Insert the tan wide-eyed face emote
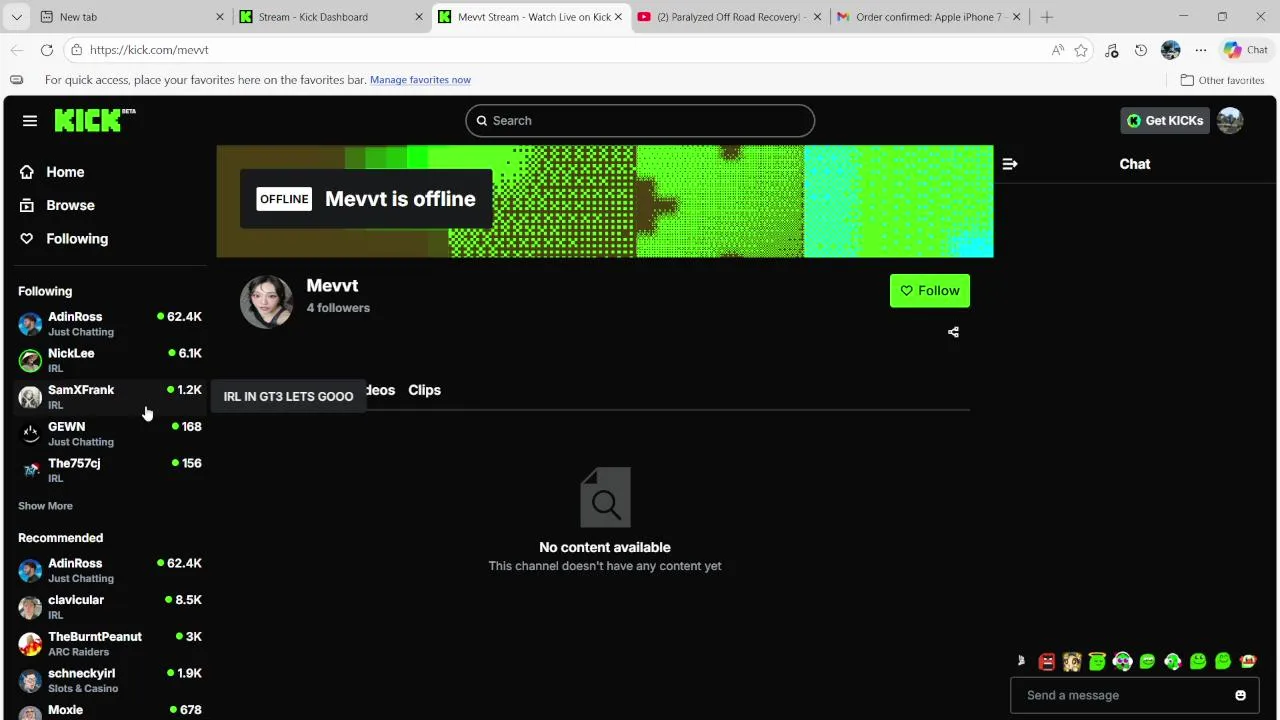 [x=1072, y=661]
